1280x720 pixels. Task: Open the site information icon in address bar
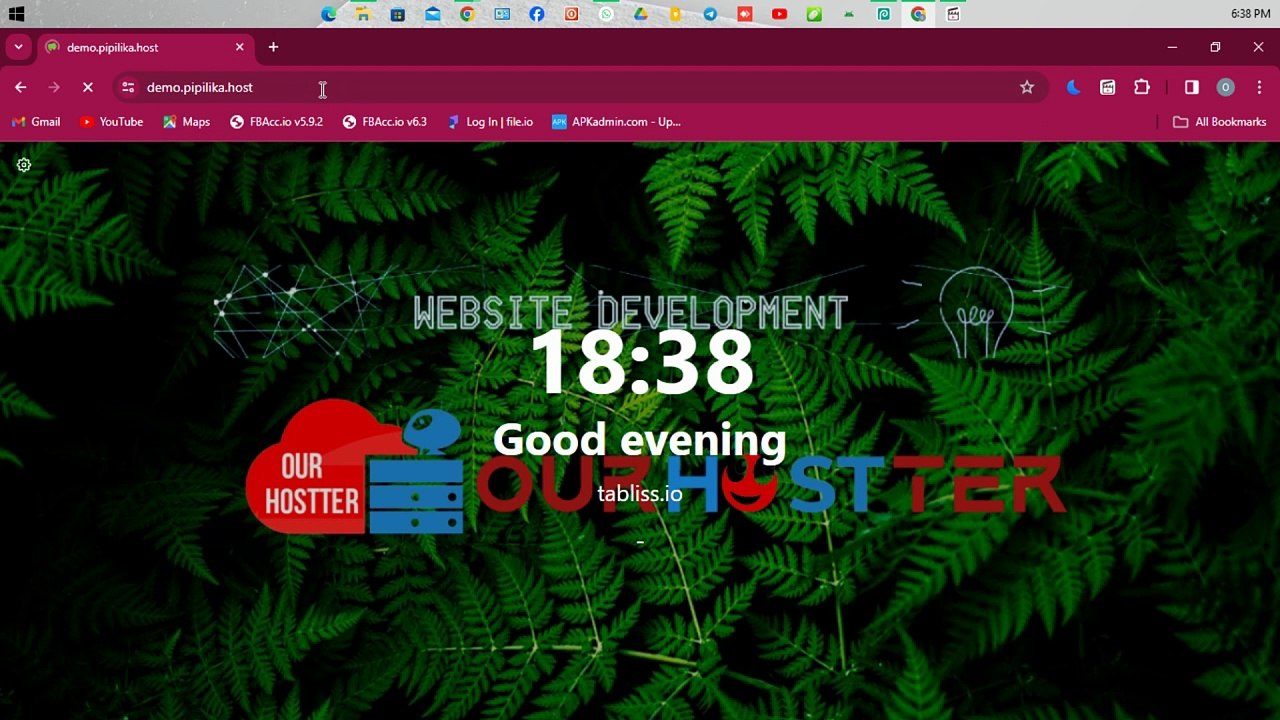tap(128, 87)
